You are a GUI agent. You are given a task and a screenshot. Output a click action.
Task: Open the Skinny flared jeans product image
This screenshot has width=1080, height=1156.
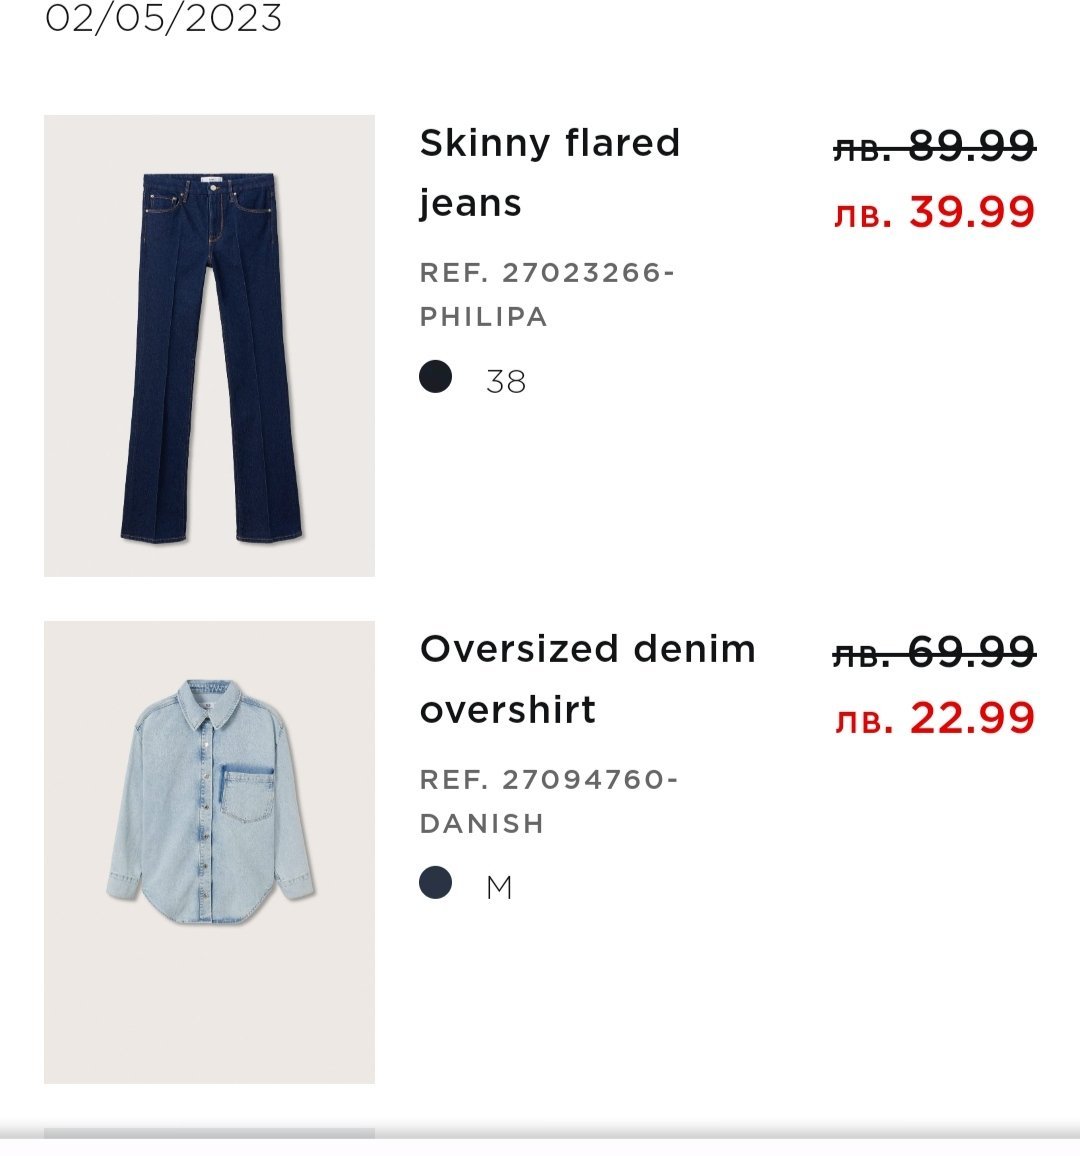(x=209, y=345)
